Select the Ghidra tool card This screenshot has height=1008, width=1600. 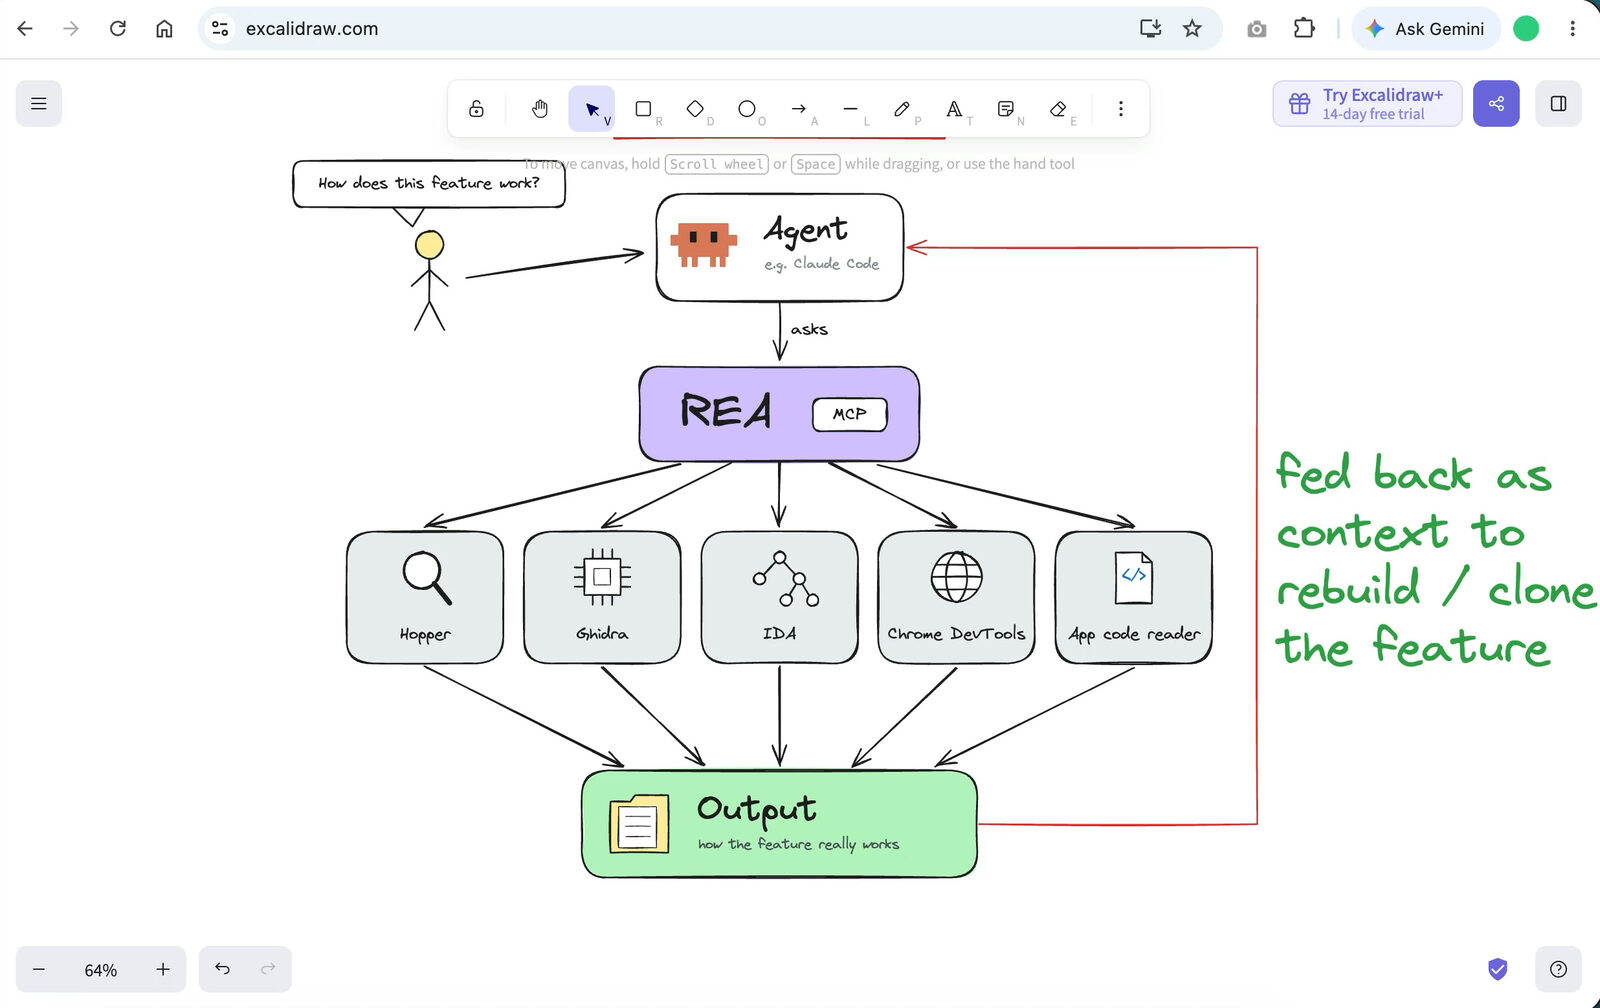coord(602,597)
